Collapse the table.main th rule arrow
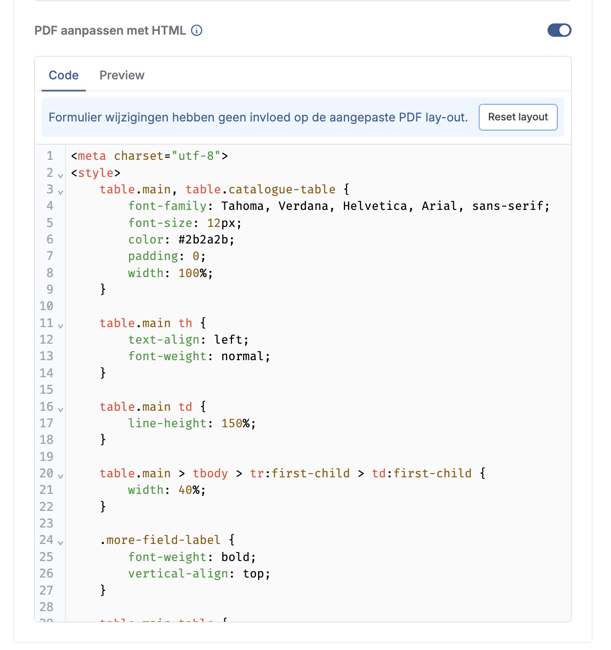 pyautogui.click(x=60, y=325)
